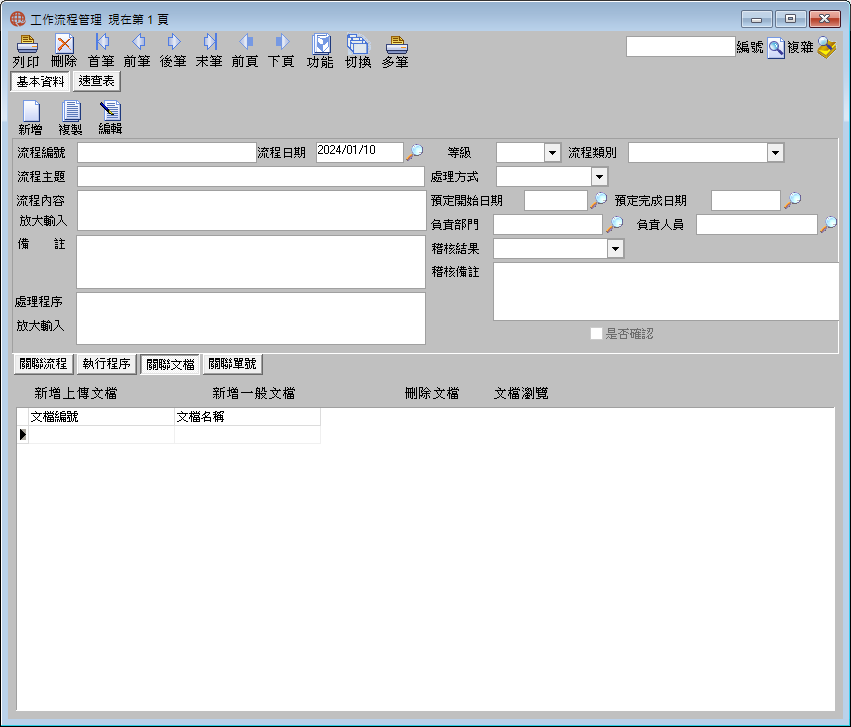Go to next page with 下頁

click(282, 42)
